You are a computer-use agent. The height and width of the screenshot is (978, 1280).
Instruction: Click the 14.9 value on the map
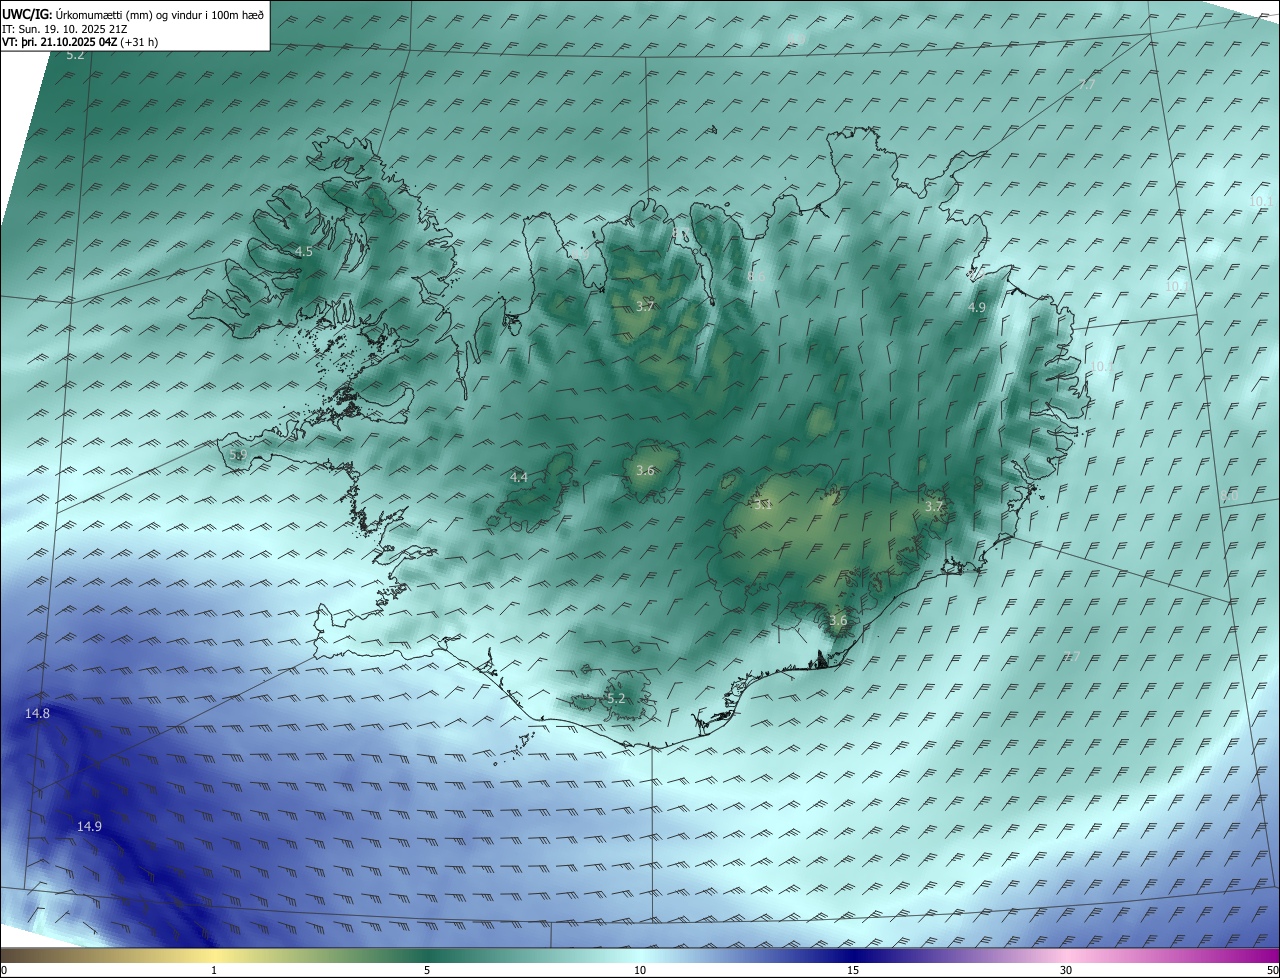(x=90, y=826)
